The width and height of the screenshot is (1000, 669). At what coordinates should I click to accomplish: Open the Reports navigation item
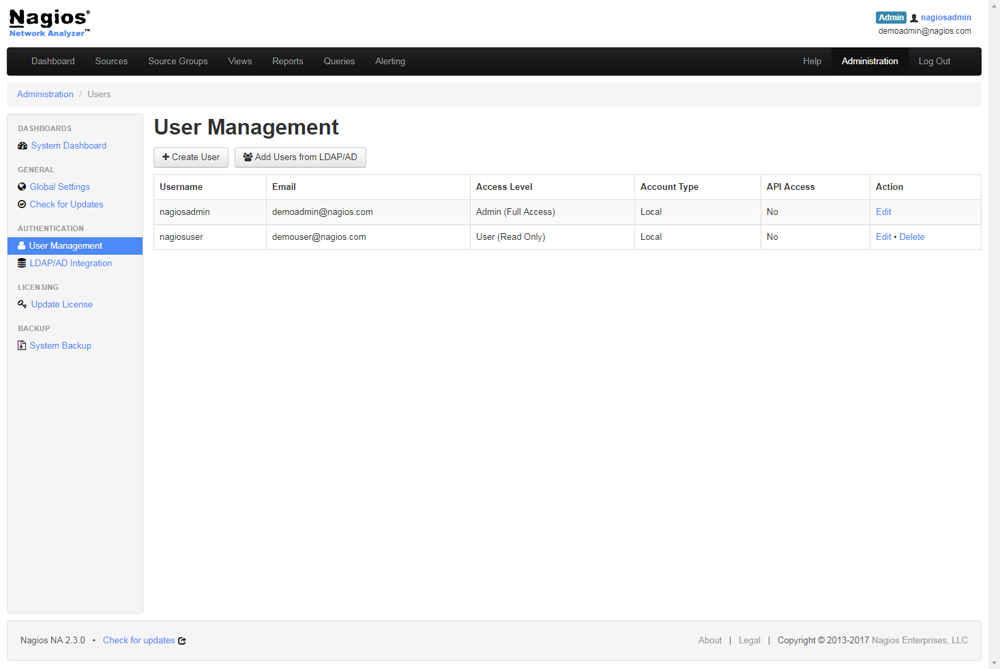coord(287,61)
